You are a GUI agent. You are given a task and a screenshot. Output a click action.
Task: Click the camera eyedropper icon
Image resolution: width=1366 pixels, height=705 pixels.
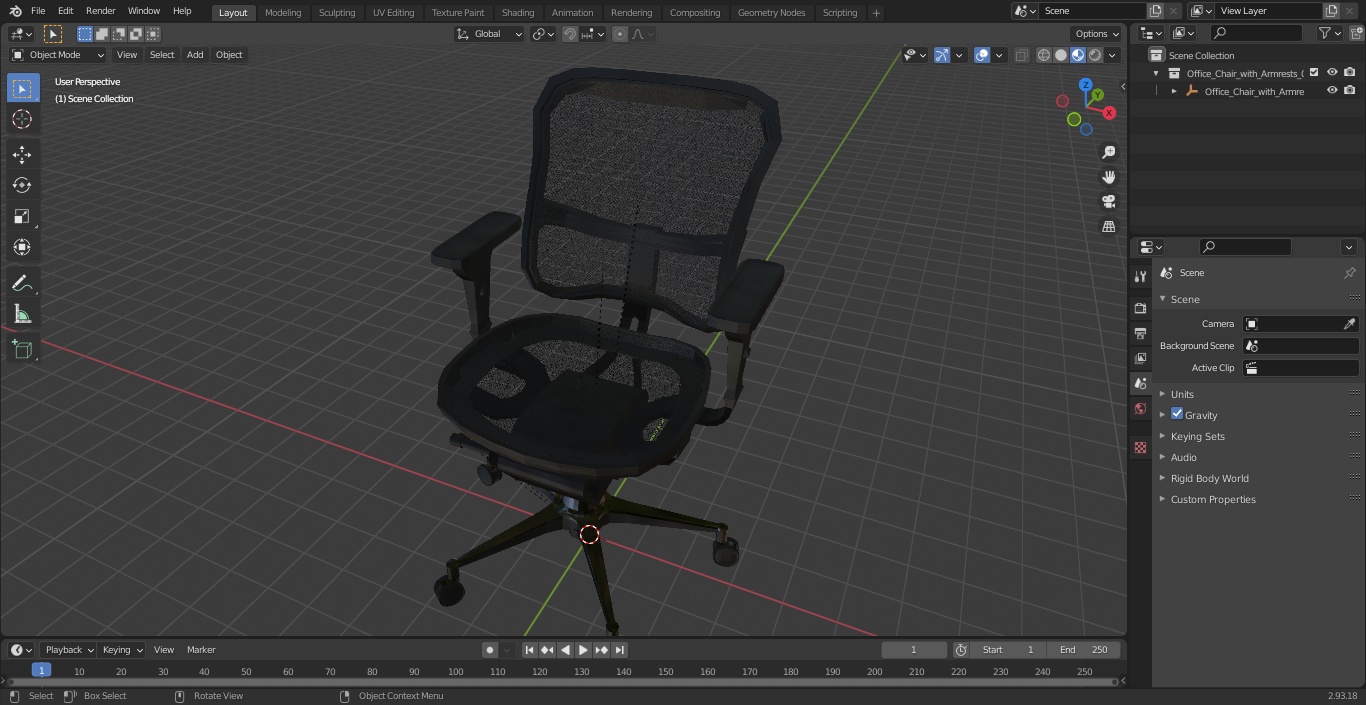click(1349, 324)
